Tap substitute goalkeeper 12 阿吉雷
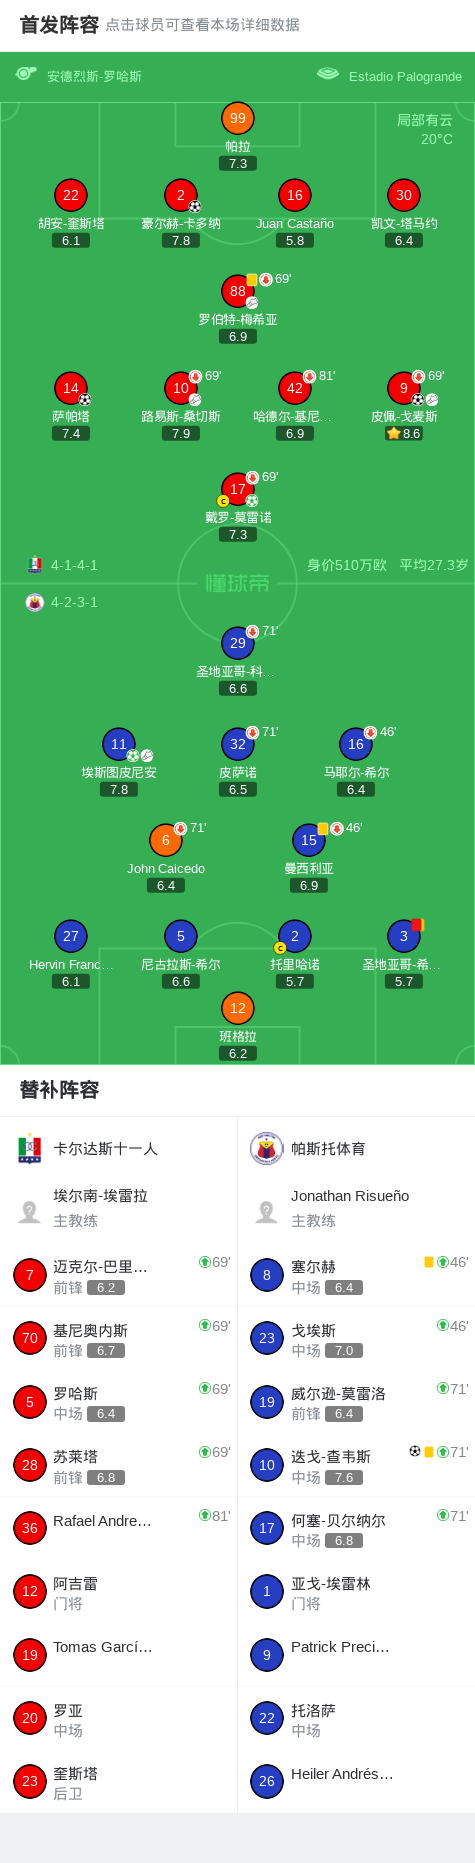Image resolution: width=475 pixels, height=1863 pixels. click(x=119, y=1591)
